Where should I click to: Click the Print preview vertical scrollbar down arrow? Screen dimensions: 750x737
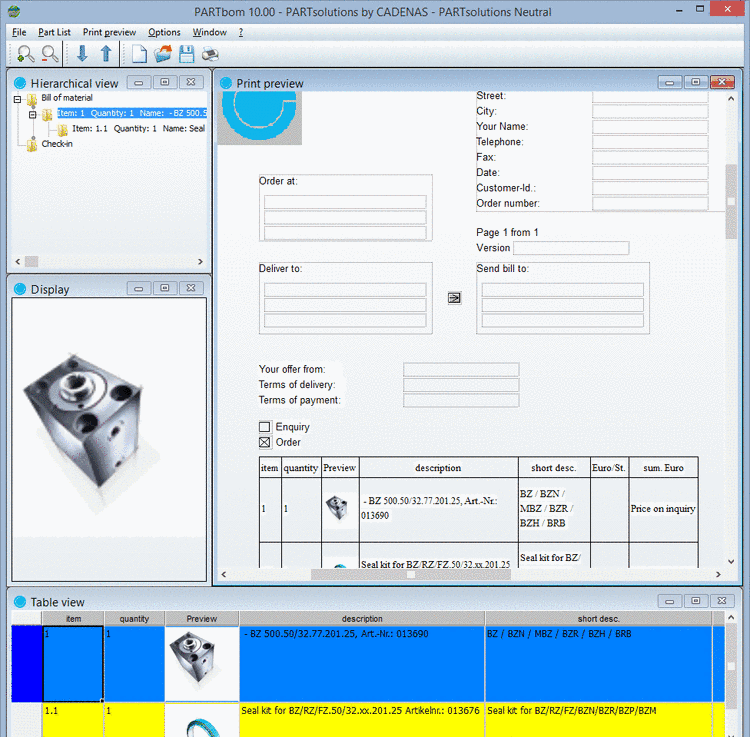731,561
